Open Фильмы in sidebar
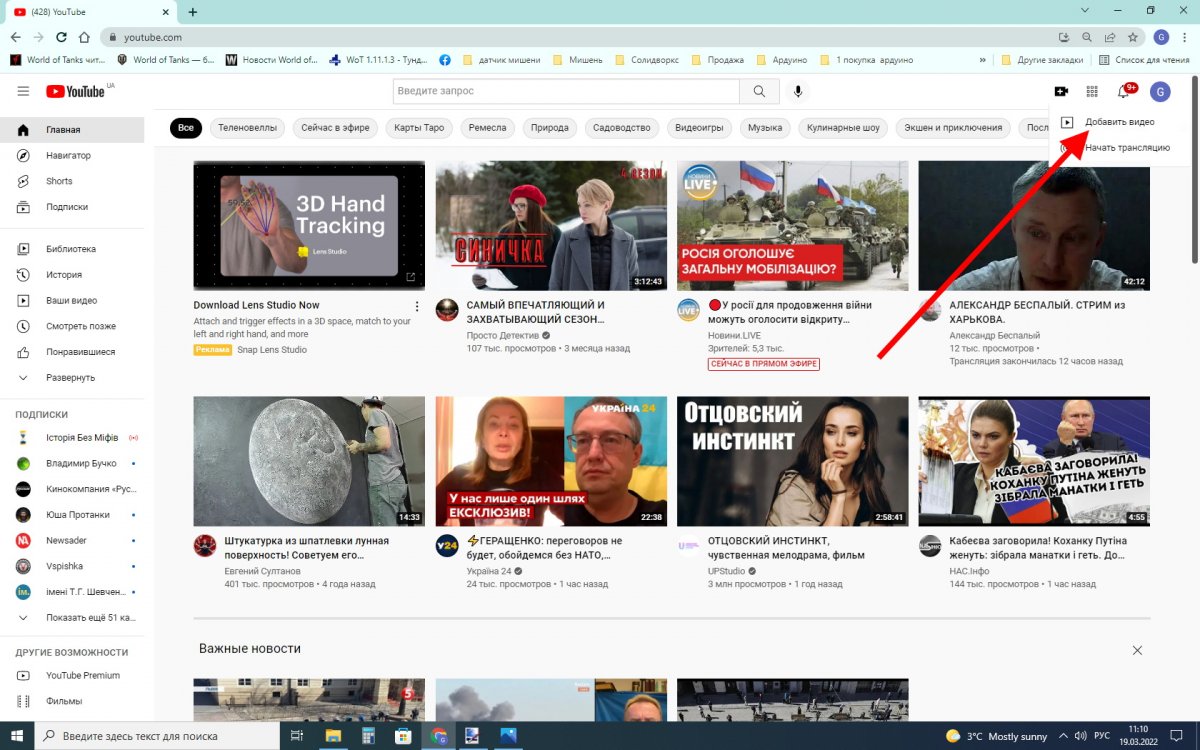Viewport: 1200px width, 750px height. [x=72, y=701]
